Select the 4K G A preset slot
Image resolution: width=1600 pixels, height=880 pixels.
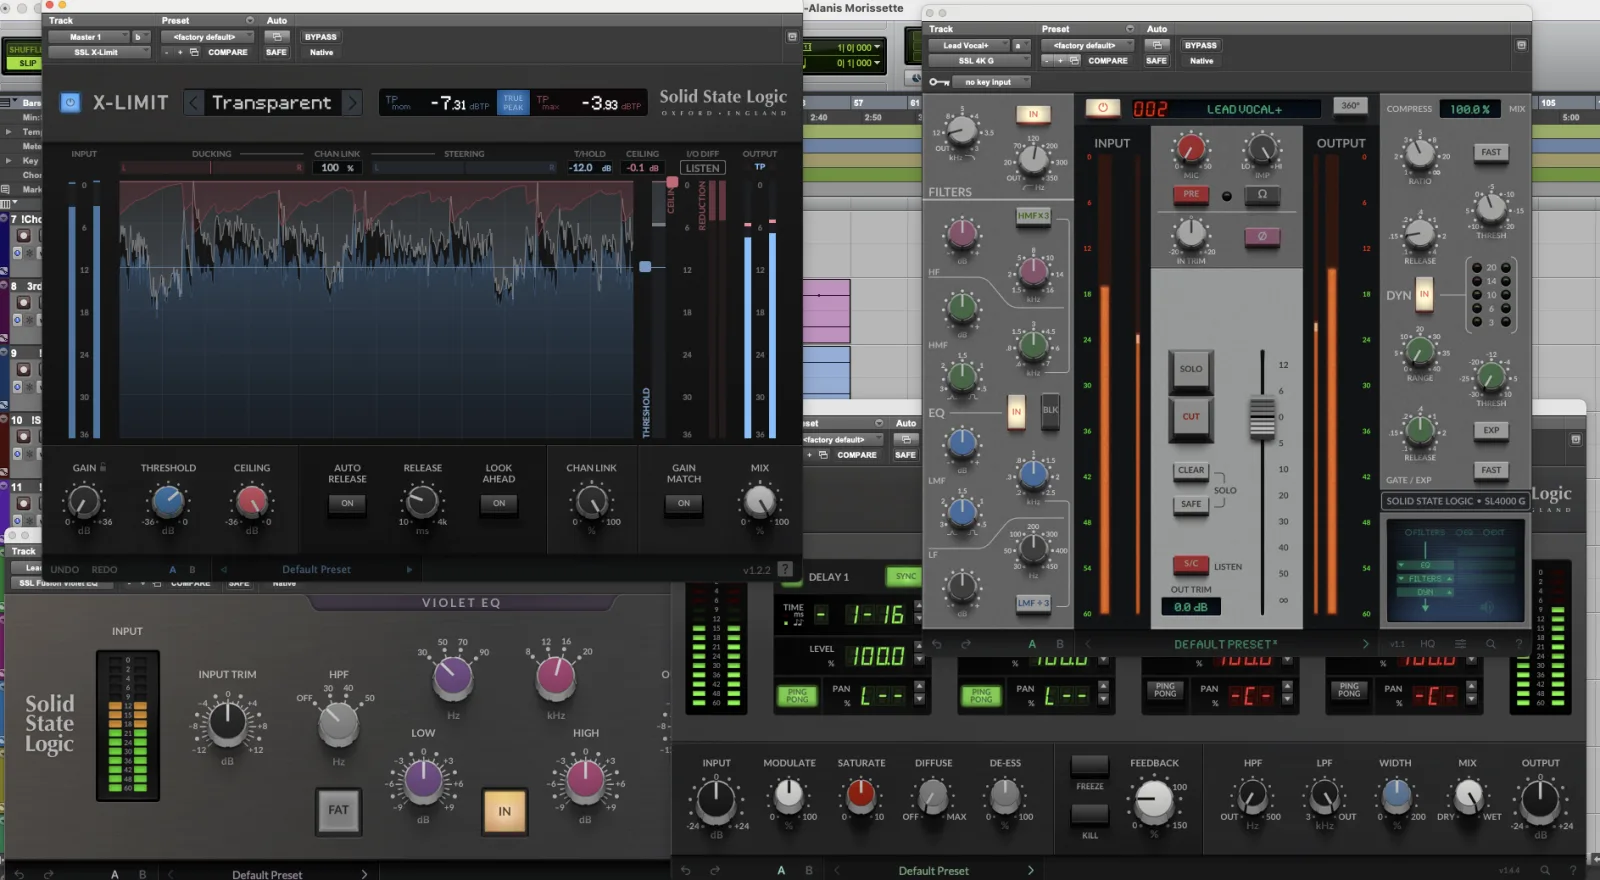1032,644
